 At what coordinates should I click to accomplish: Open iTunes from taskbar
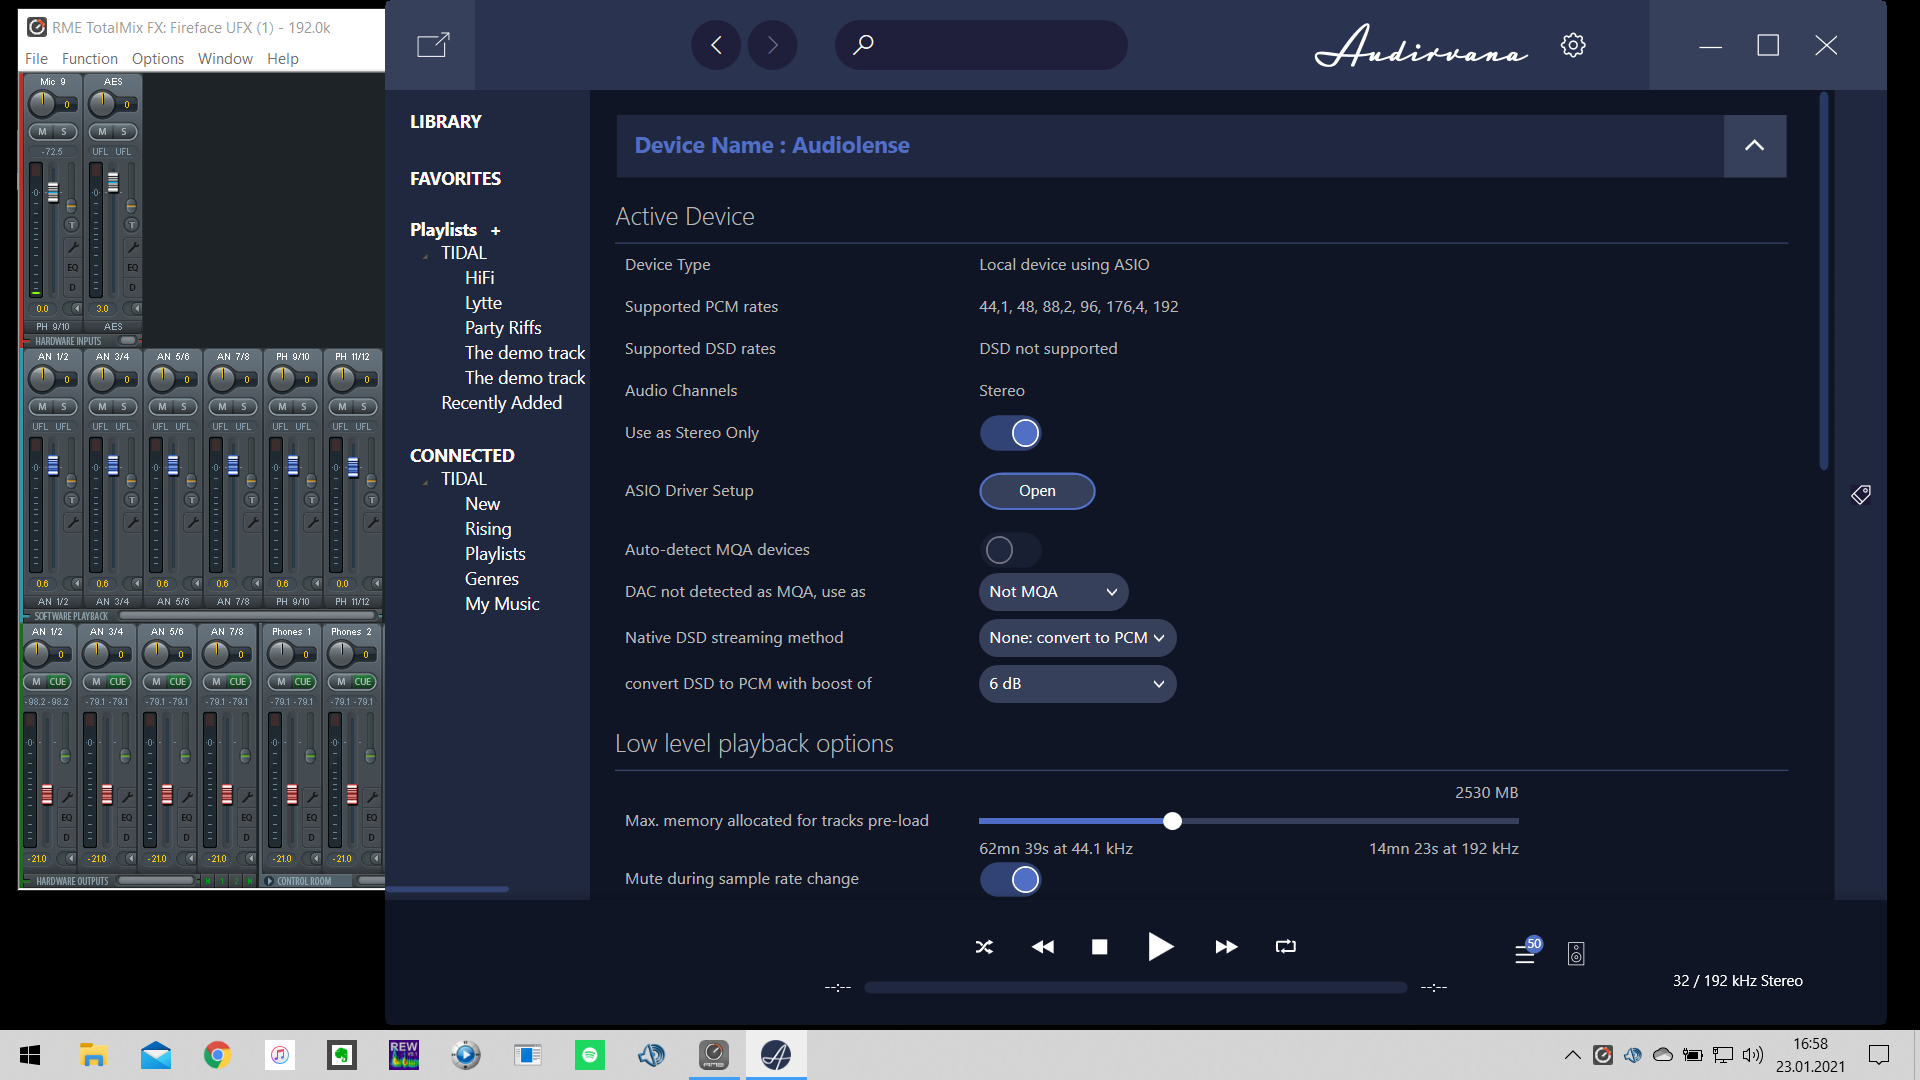[x=280, y=1055]
